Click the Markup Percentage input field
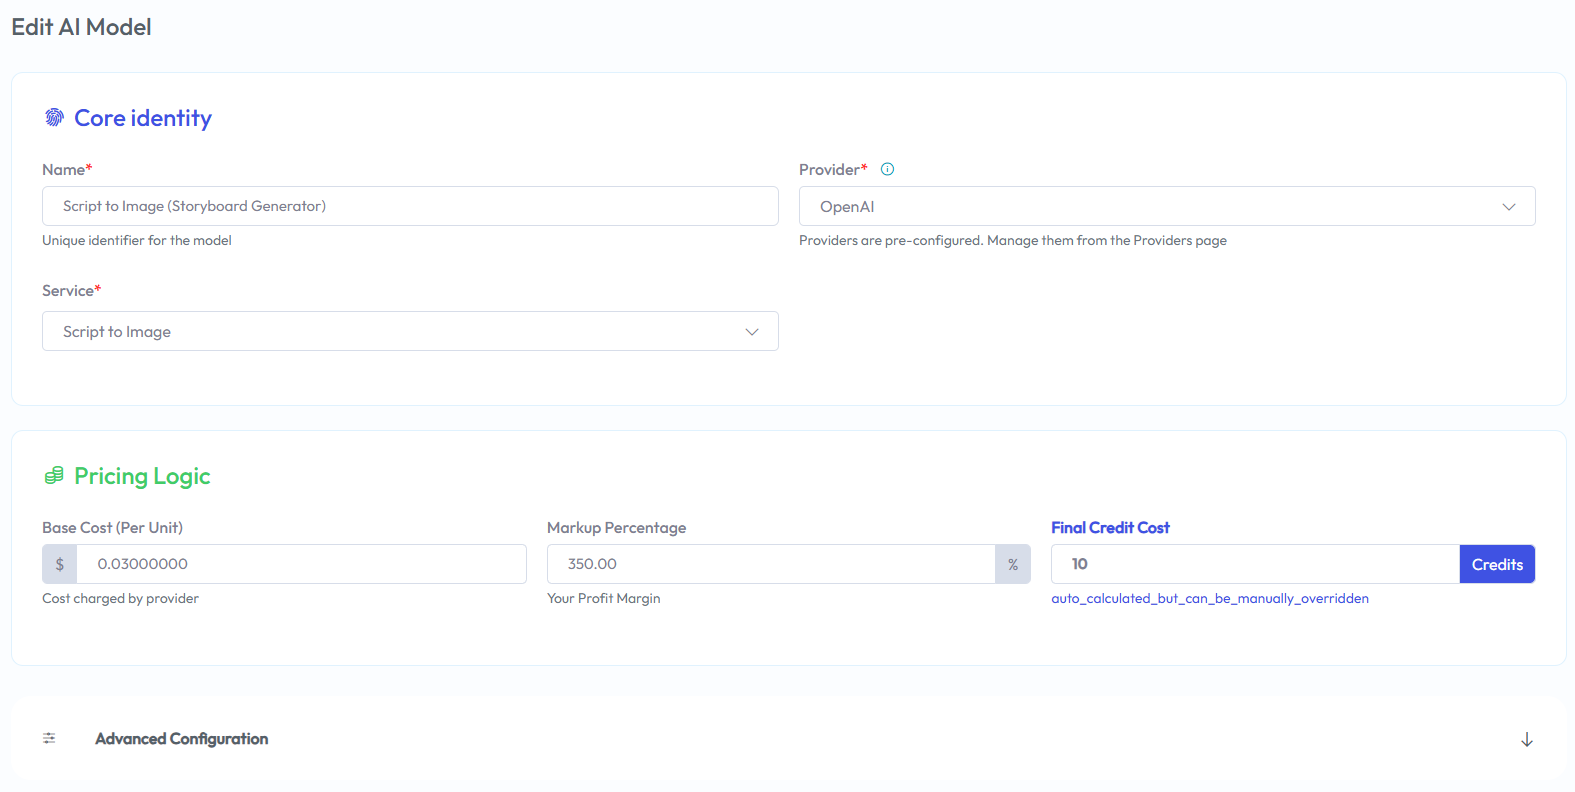 771,564
